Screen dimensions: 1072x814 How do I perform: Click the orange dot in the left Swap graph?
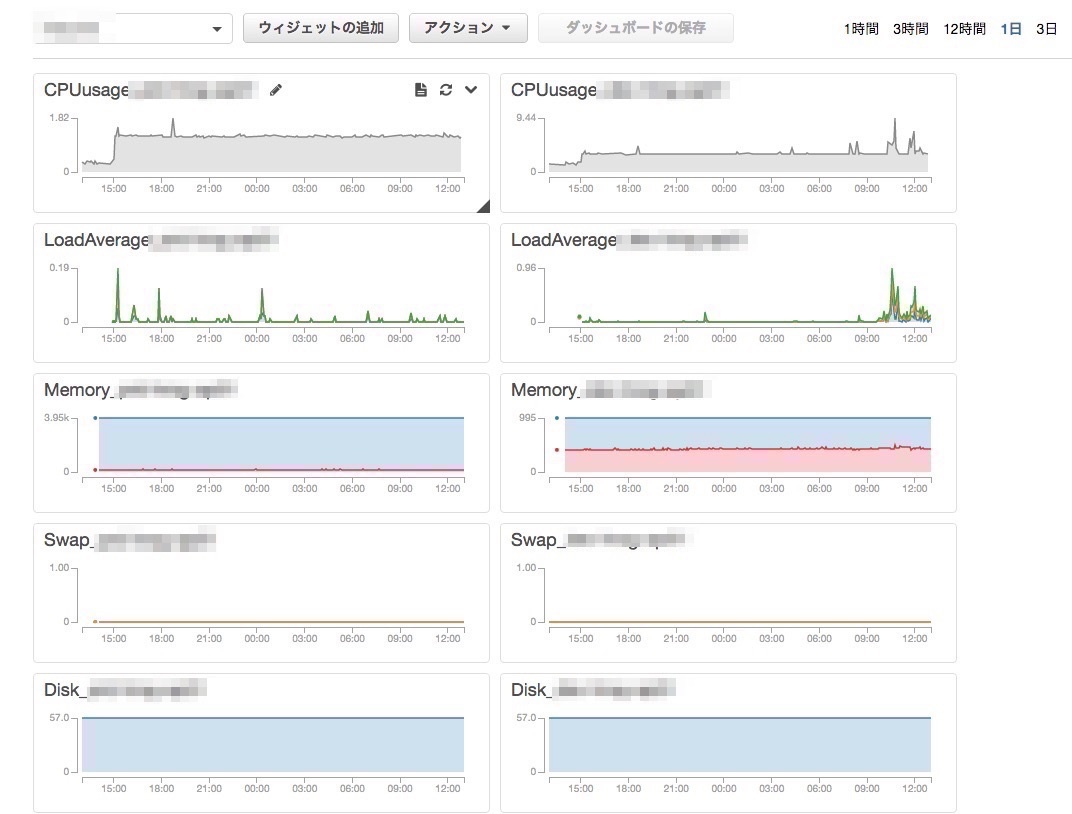pyautogui.click(x=95, y=621)
